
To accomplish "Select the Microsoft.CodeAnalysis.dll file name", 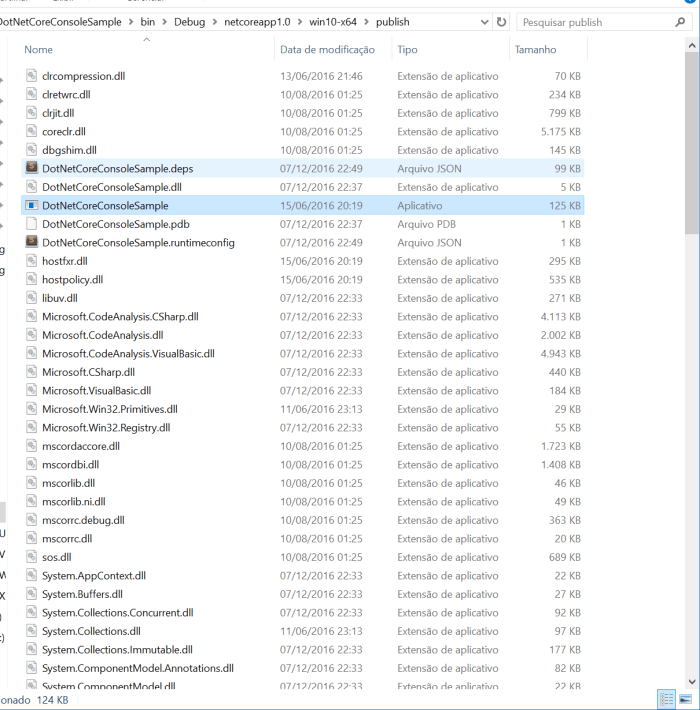I will click(102, 335).
